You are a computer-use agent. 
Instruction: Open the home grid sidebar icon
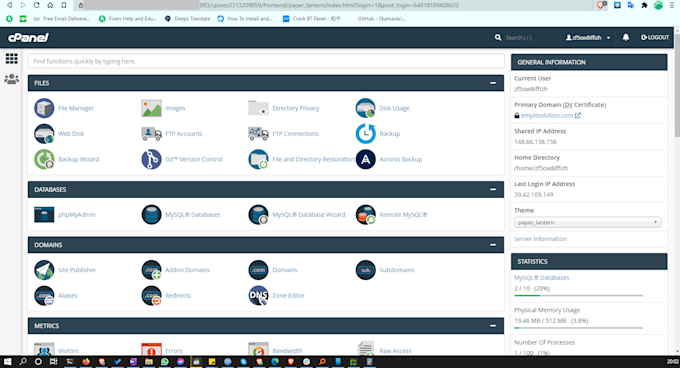12,58
